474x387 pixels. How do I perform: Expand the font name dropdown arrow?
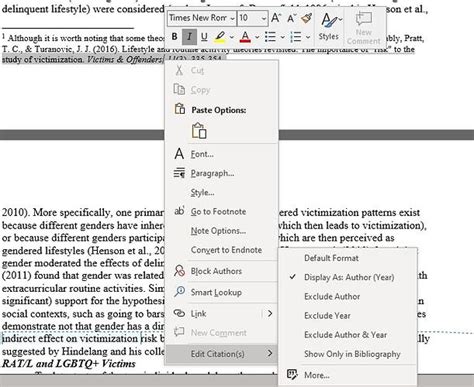233,18
